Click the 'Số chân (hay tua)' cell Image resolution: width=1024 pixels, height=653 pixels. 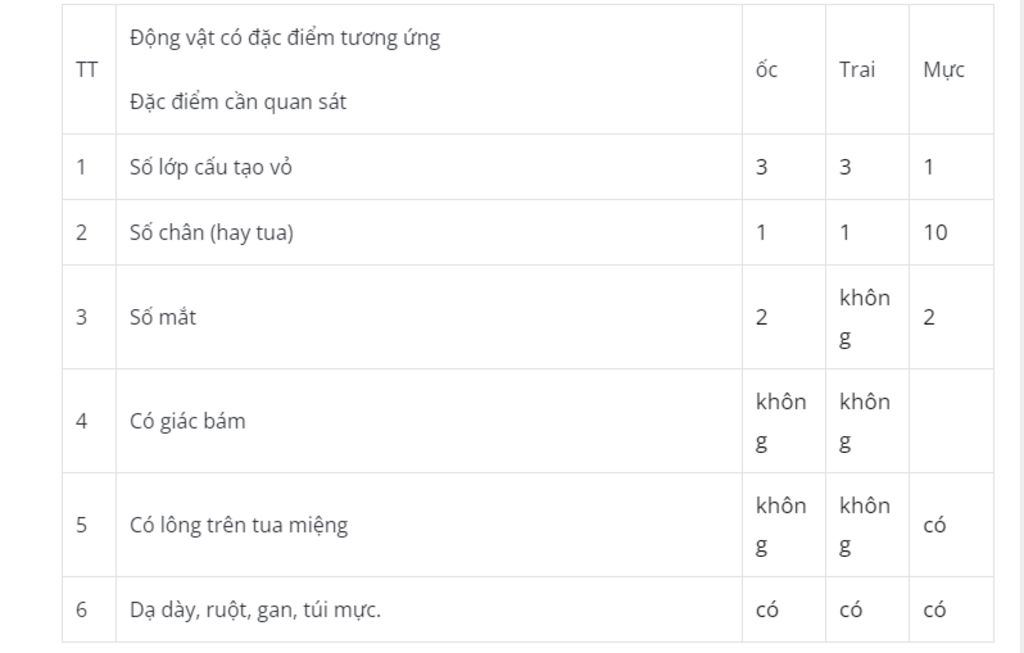(429, 232)
